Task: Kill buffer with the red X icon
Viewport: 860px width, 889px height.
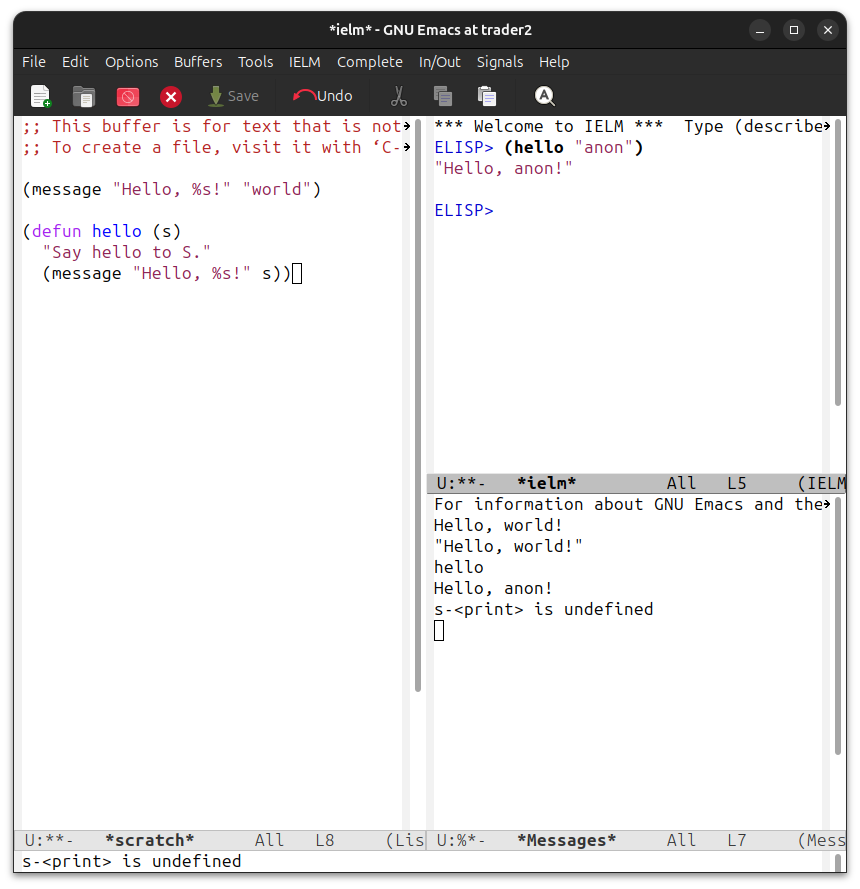Action: click(171, 96)
